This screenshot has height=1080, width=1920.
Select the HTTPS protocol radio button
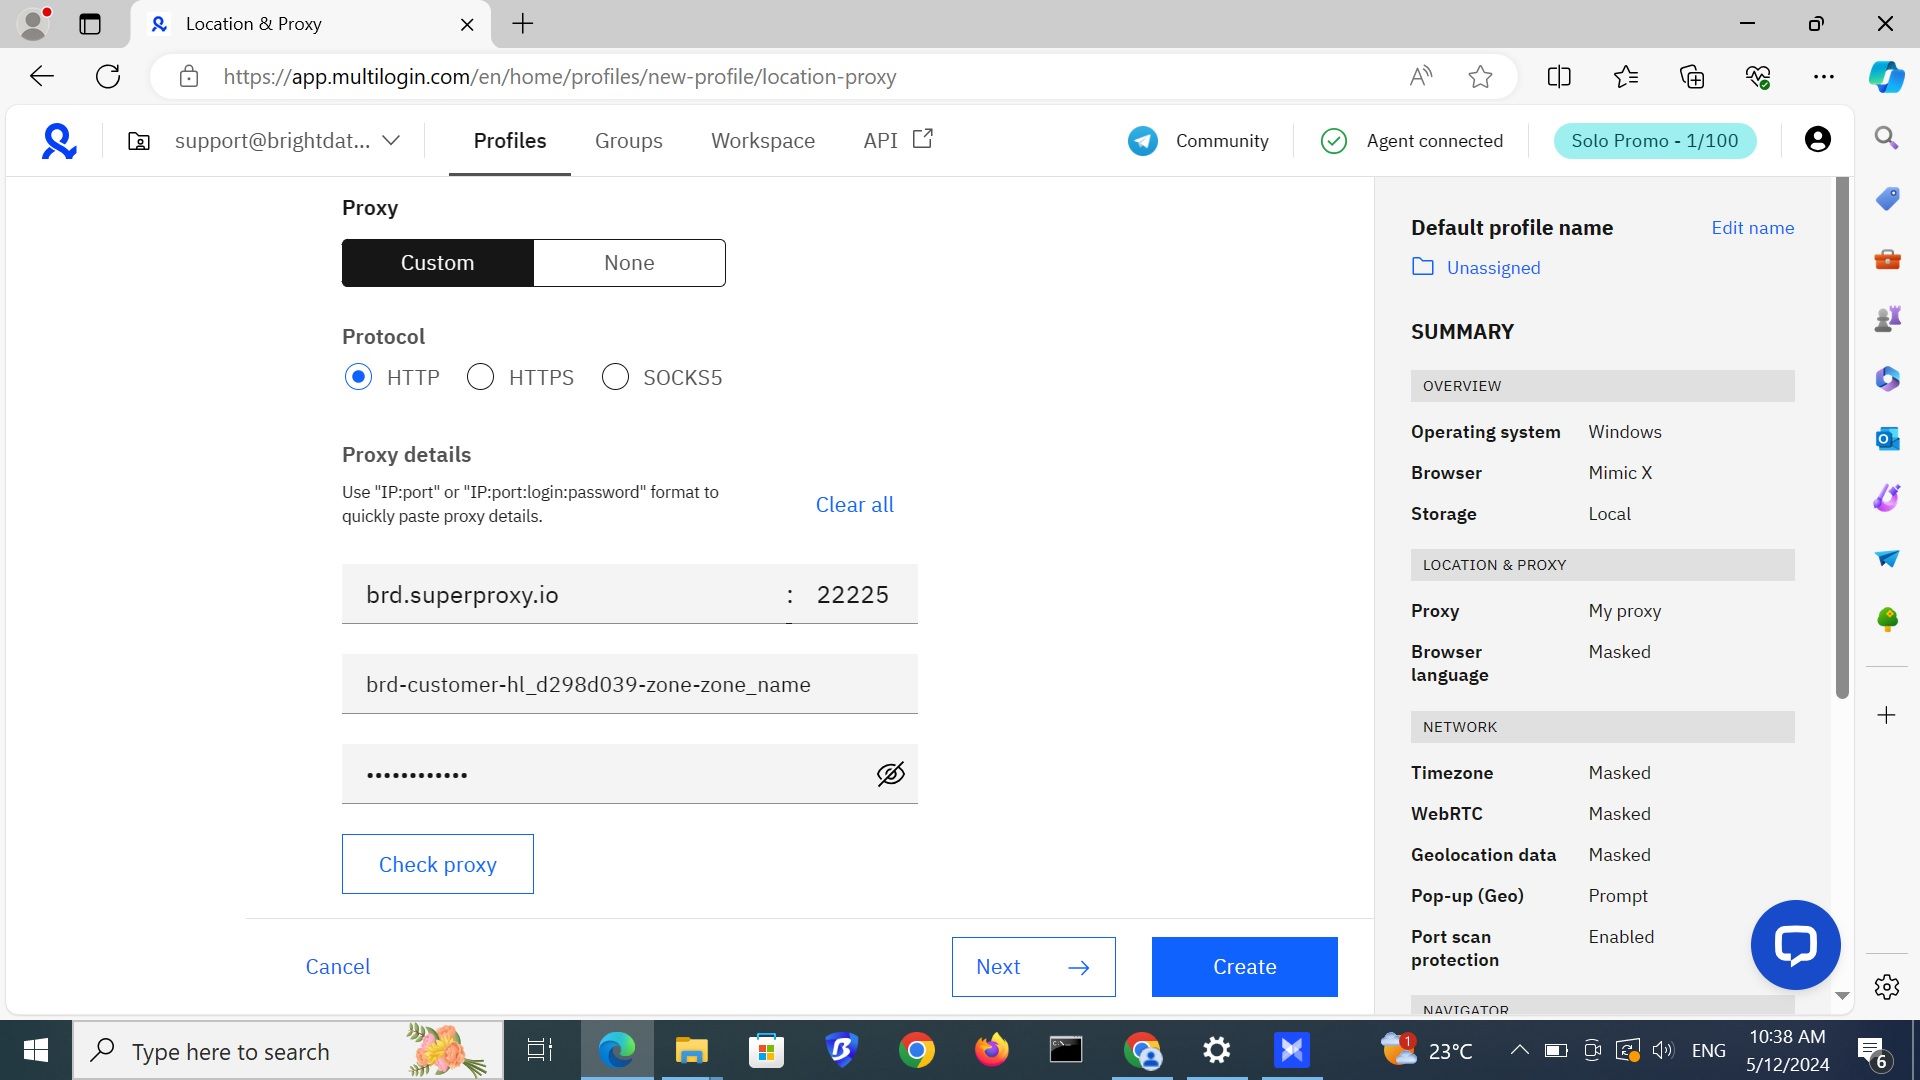(x=480, y=377)
